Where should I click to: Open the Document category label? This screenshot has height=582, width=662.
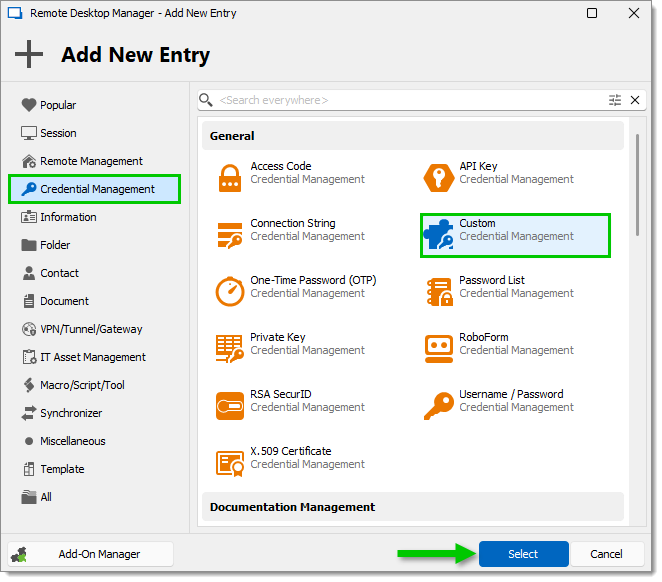click(x=65, y=301)
